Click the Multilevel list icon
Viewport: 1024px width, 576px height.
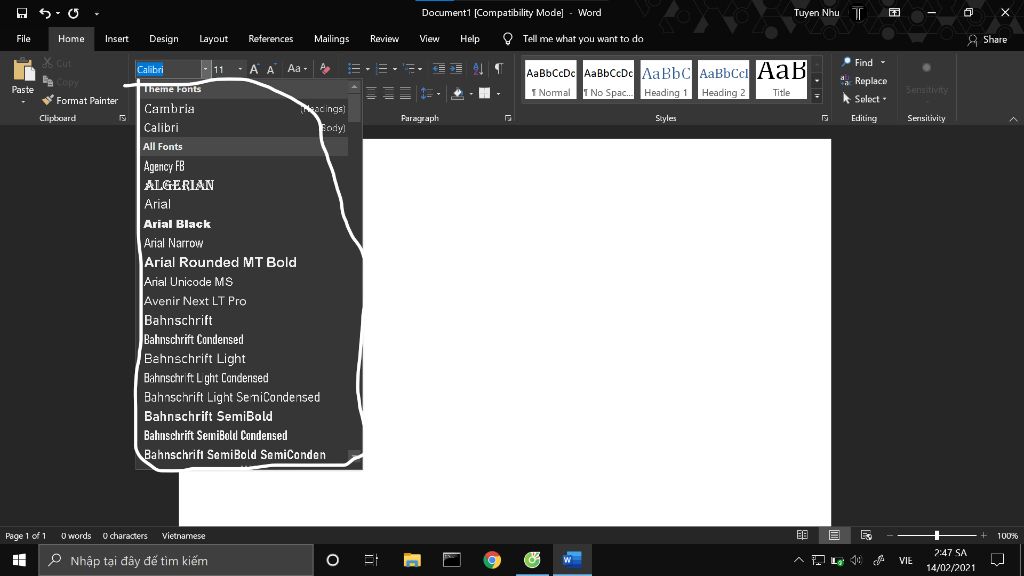pyautogui.click(x=409, y=69)
